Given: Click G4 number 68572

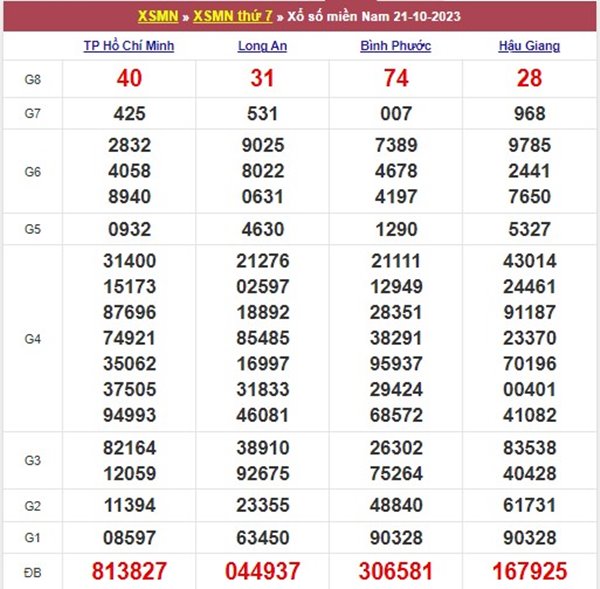Looking at the screenshot, I should [x=396, y=415].
